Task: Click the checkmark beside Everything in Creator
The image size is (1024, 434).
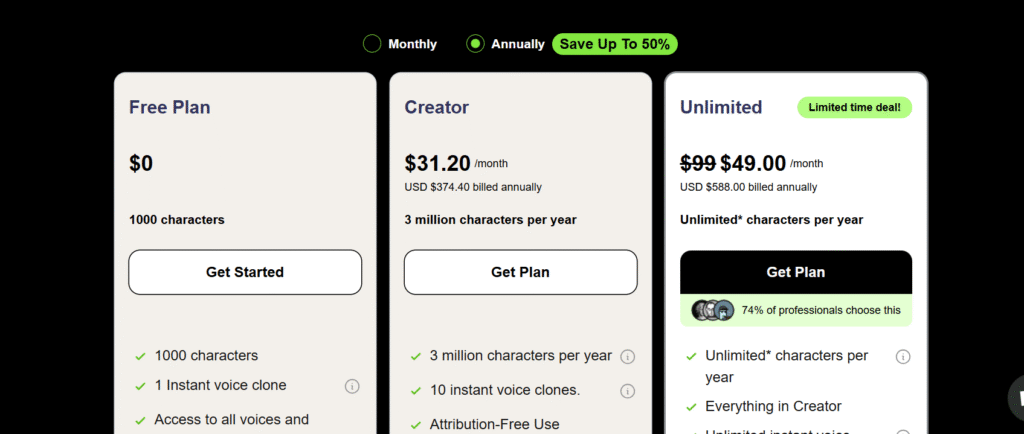Action: pyautogui.click(x=691, y=407)
